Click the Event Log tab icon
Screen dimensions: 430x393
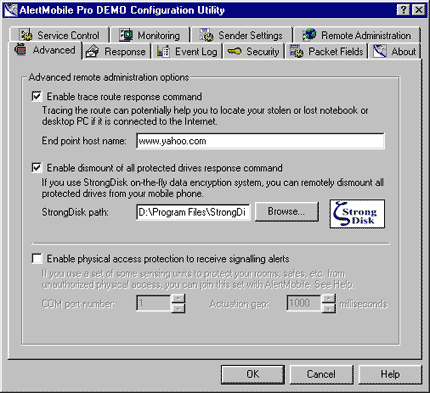[163, 52]
